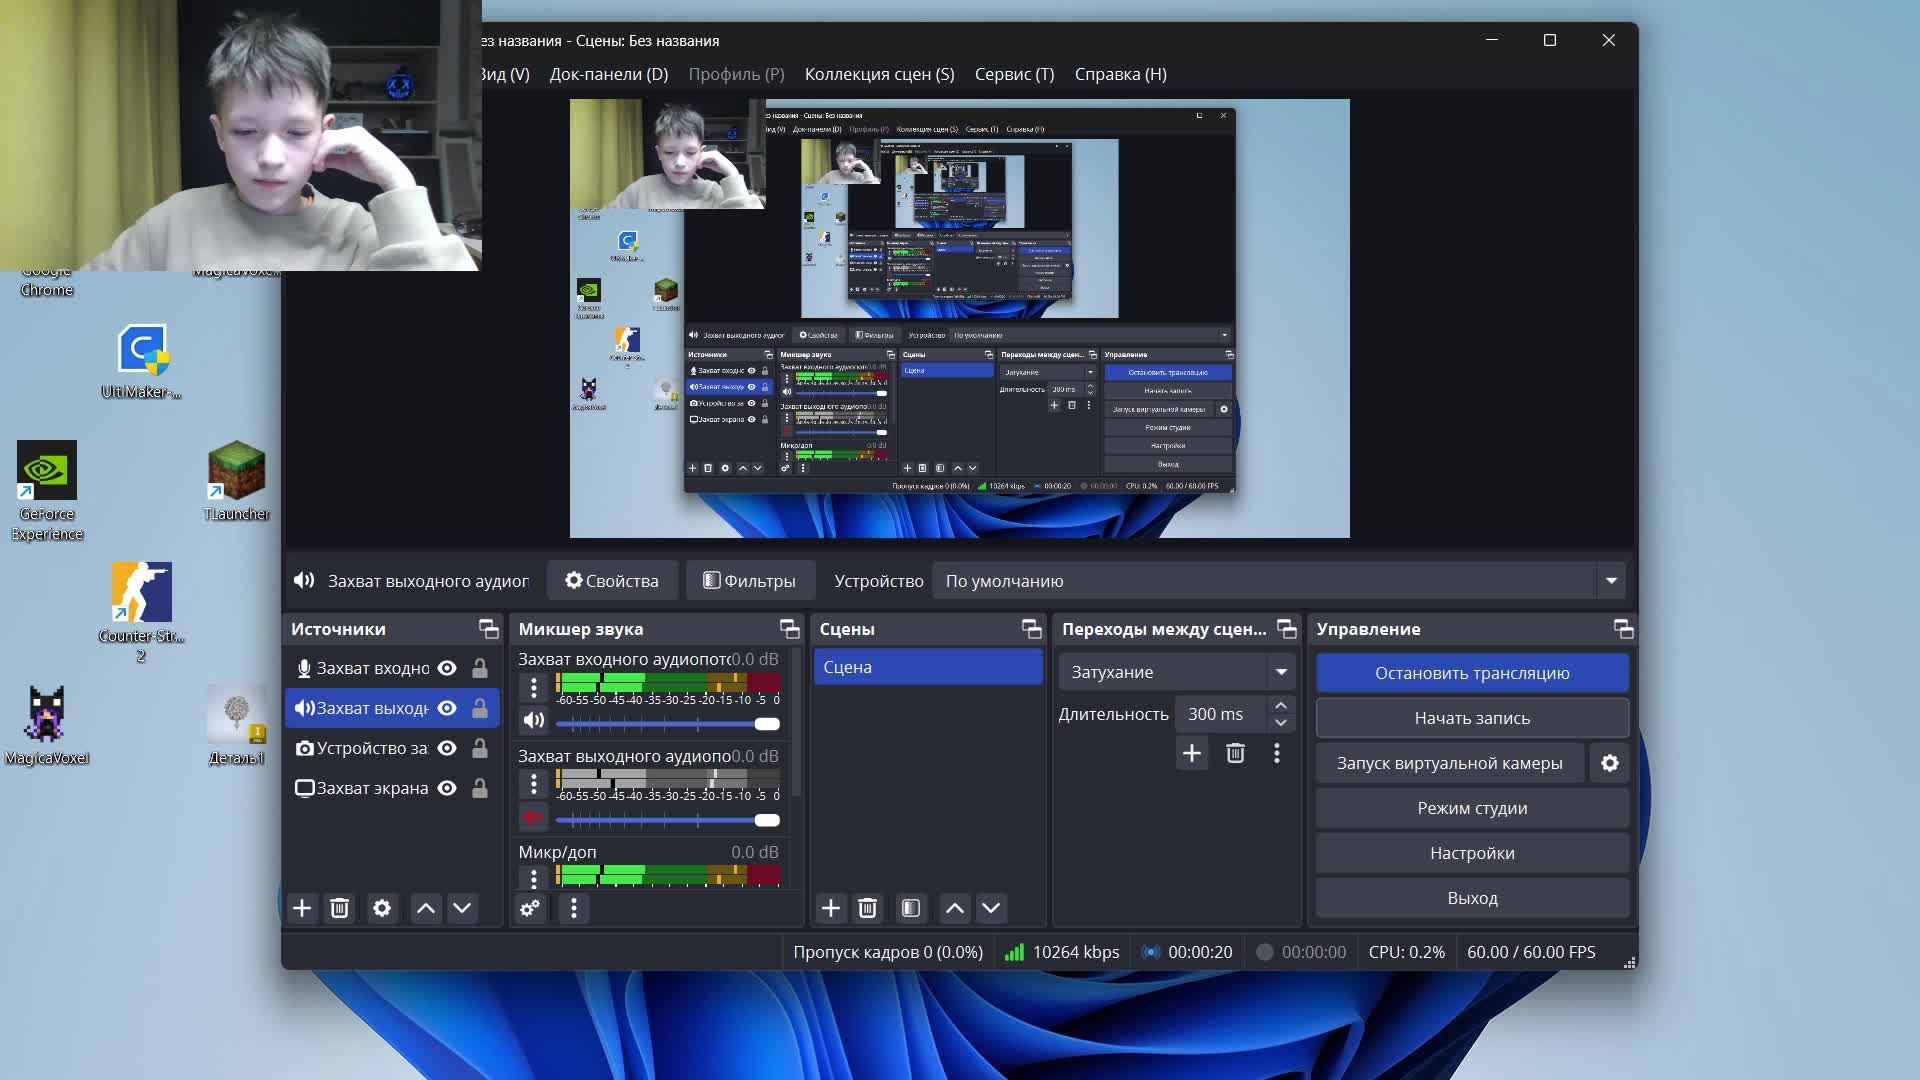Click Длительность 300 ms field
1920x1080 pixels.
point(1221,714)
